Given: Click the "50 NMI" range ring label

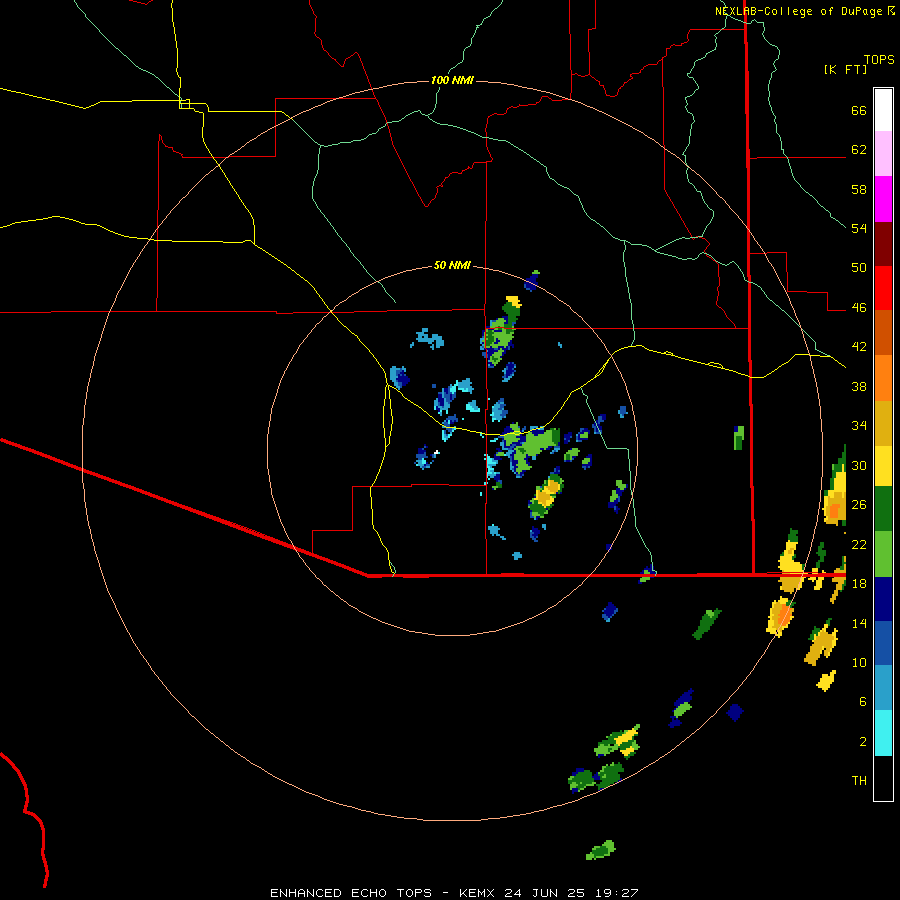Looking at the screenshot, I should click(x=452, y=265).
